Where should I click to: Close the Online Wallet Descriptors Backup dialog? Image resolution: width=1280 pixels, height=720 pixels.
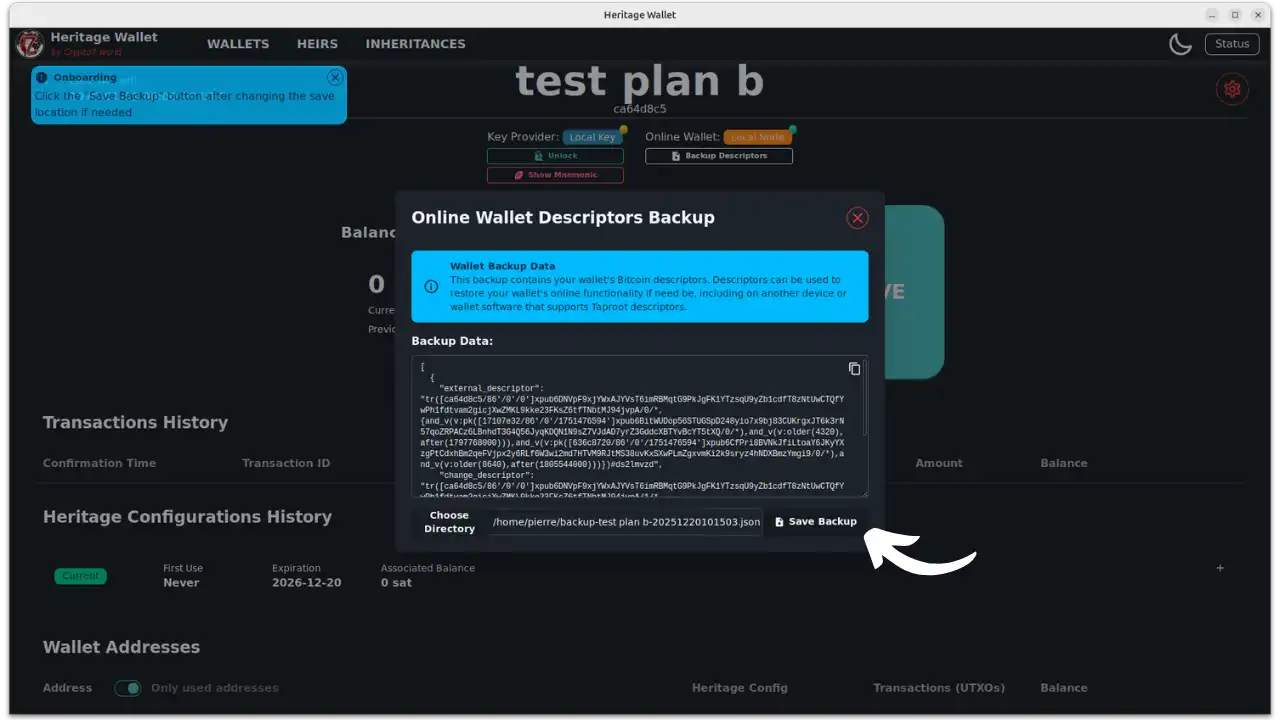pos(857,218)
